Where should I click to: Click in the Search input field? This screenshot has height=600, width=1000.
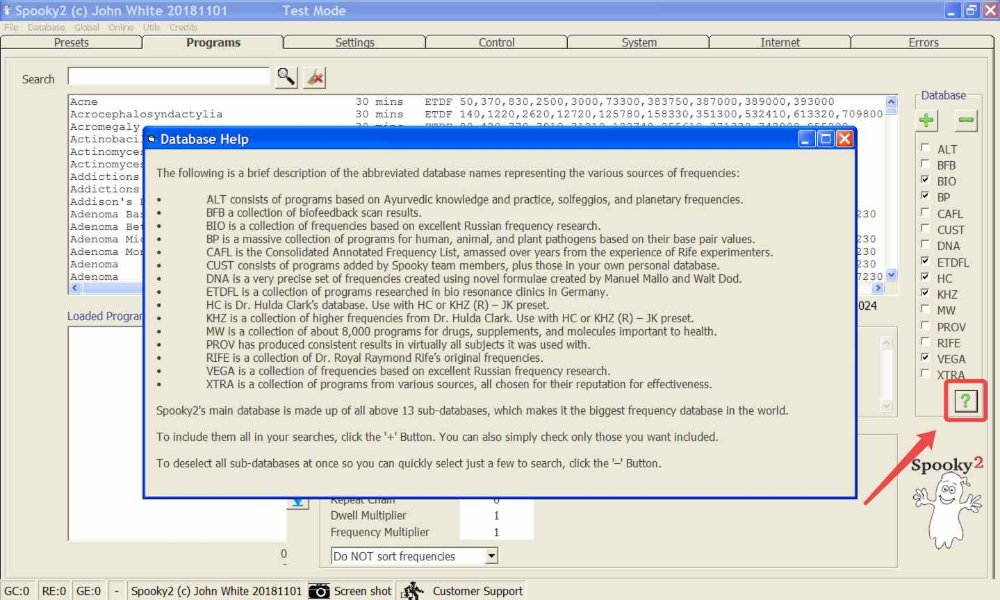tap(169, 76)
